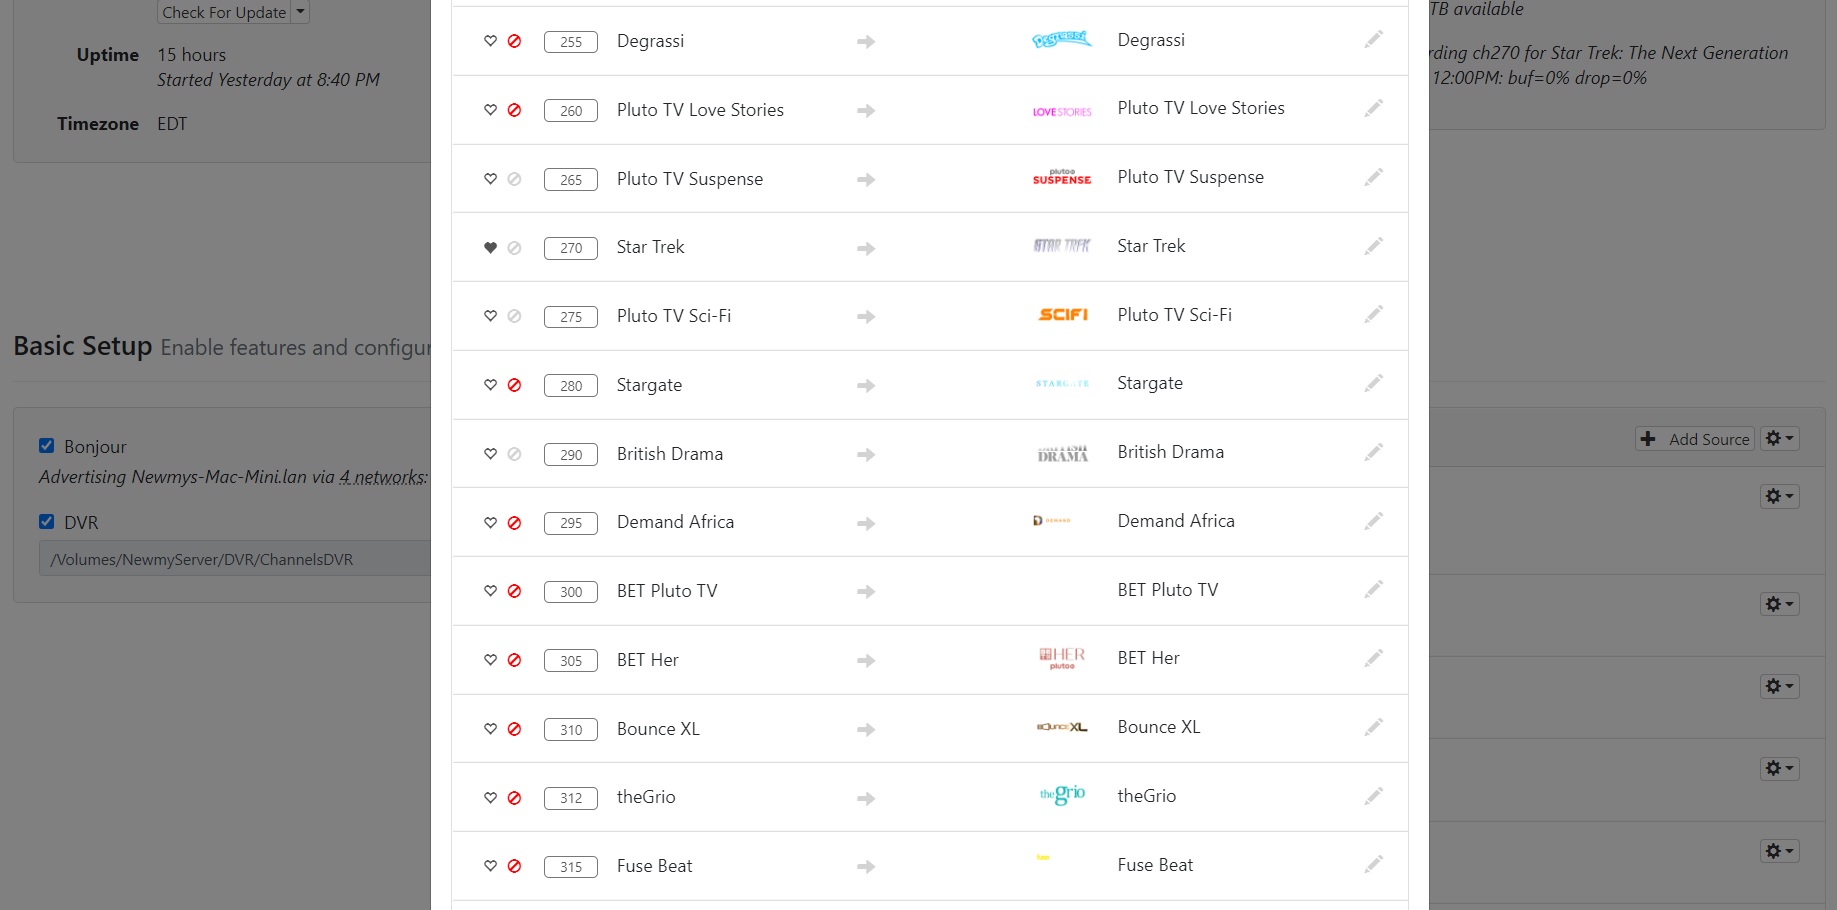The width and height of the screenshot is (1837, 910).
Task: Hide BET Pluto TV using its block icon
Action: pyautogui.click(x=514, y=591)
